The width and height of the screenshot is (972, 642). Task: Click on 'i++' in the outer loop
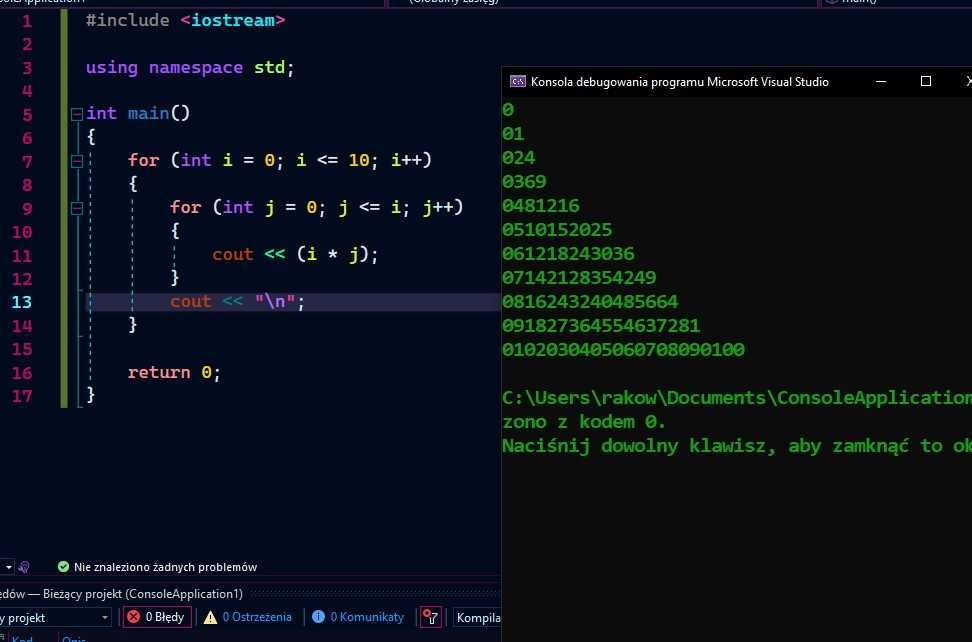(x=405, y=161)
